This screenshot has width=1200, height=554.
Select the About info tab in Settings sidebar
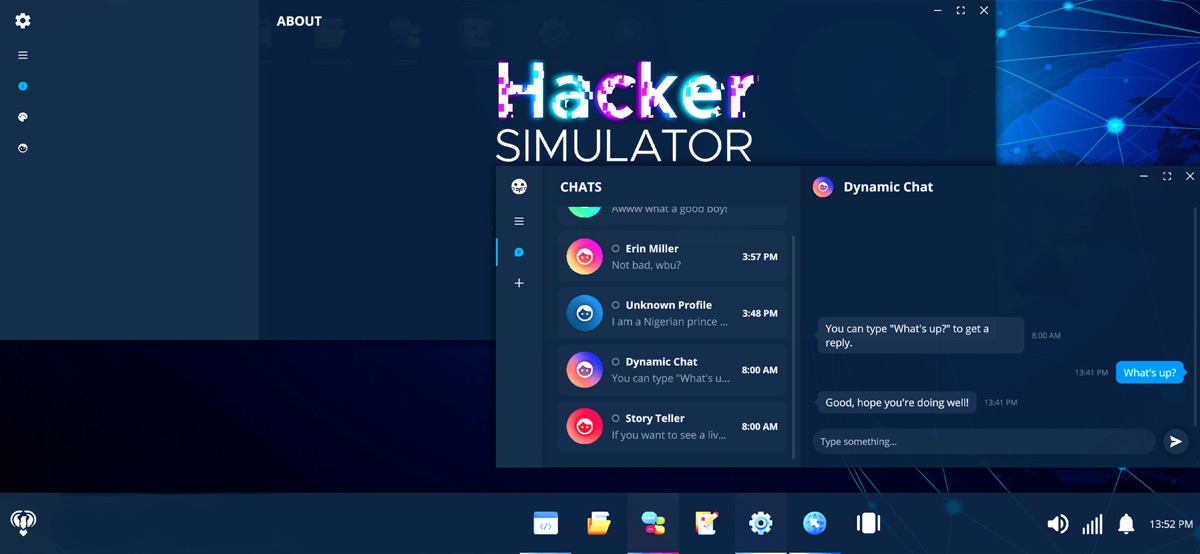click(23, 87)
